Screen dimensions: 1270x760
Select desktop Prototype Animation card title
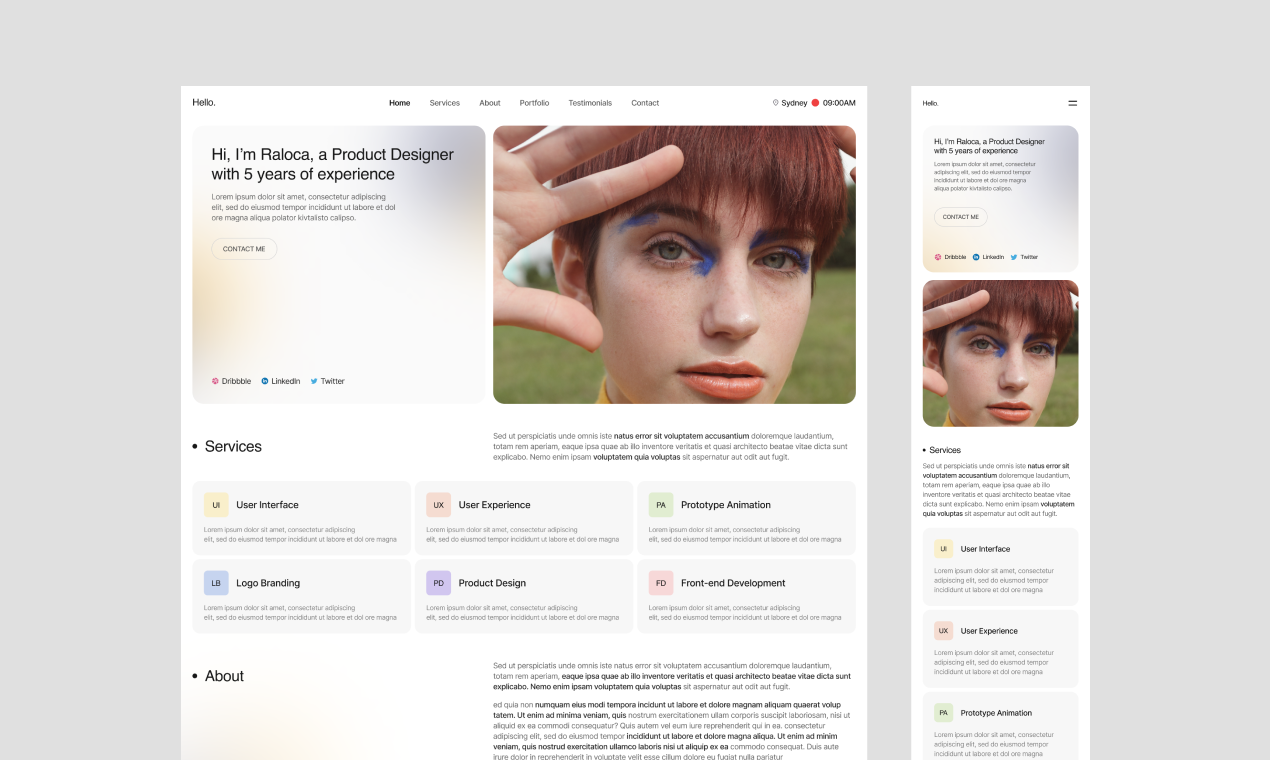(726, 505)
